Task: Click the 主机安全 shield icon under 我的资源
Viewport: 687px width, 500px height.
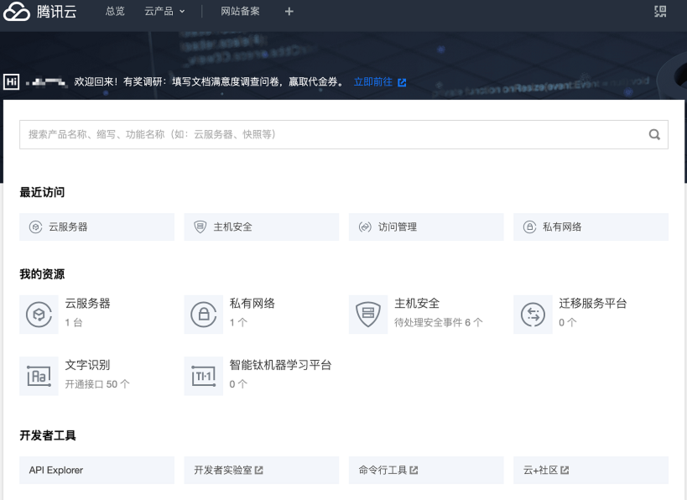Action: (x=368, y=314)
